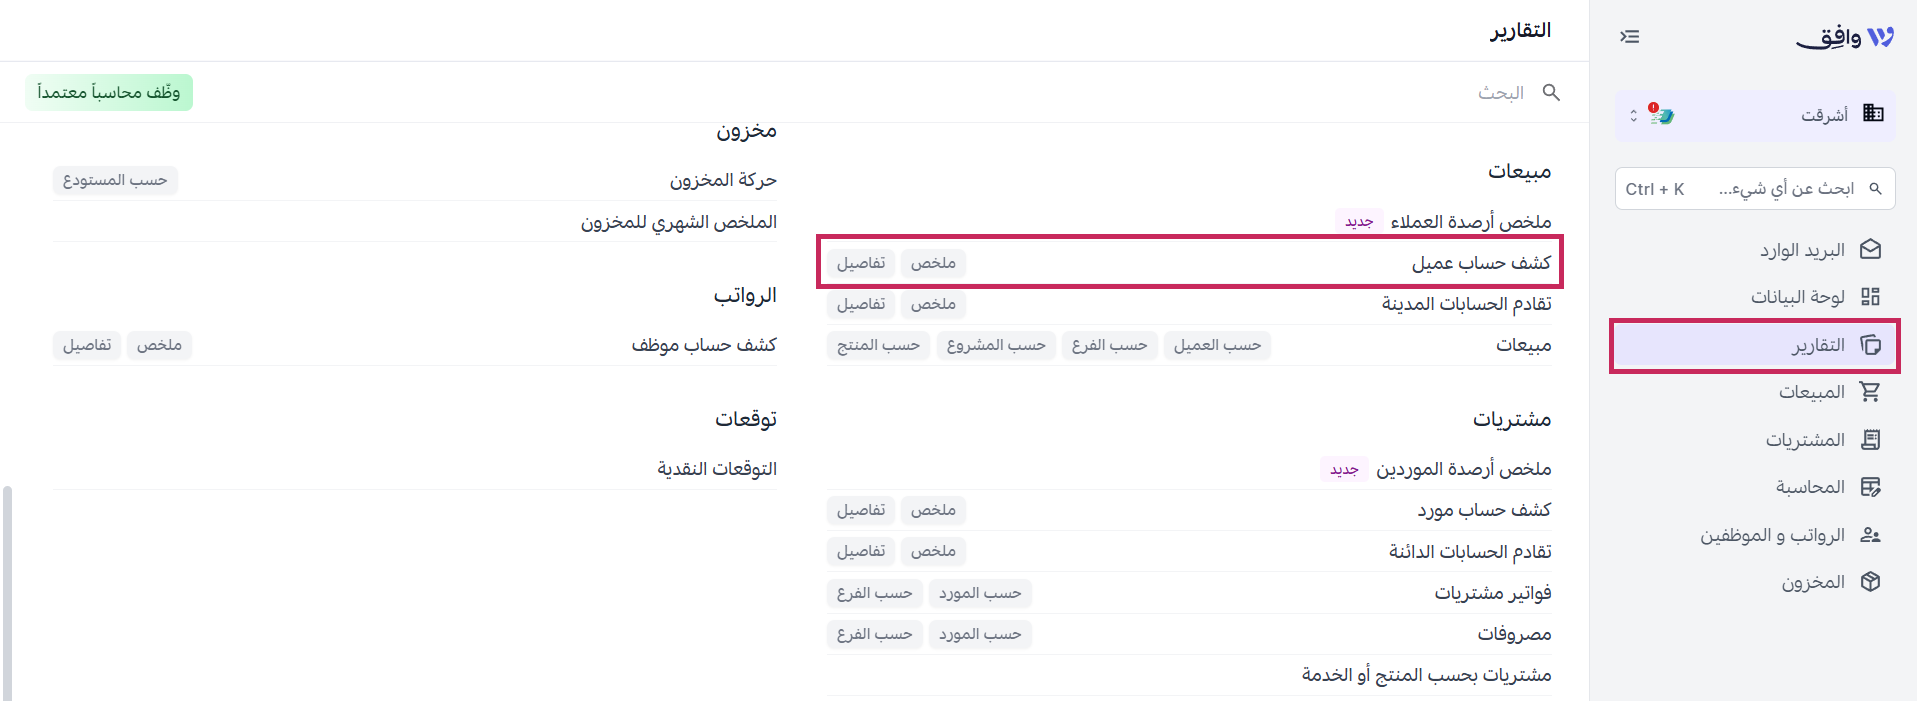Collapse the sidebar with the menu toggle icon

tap(1629, 37)
